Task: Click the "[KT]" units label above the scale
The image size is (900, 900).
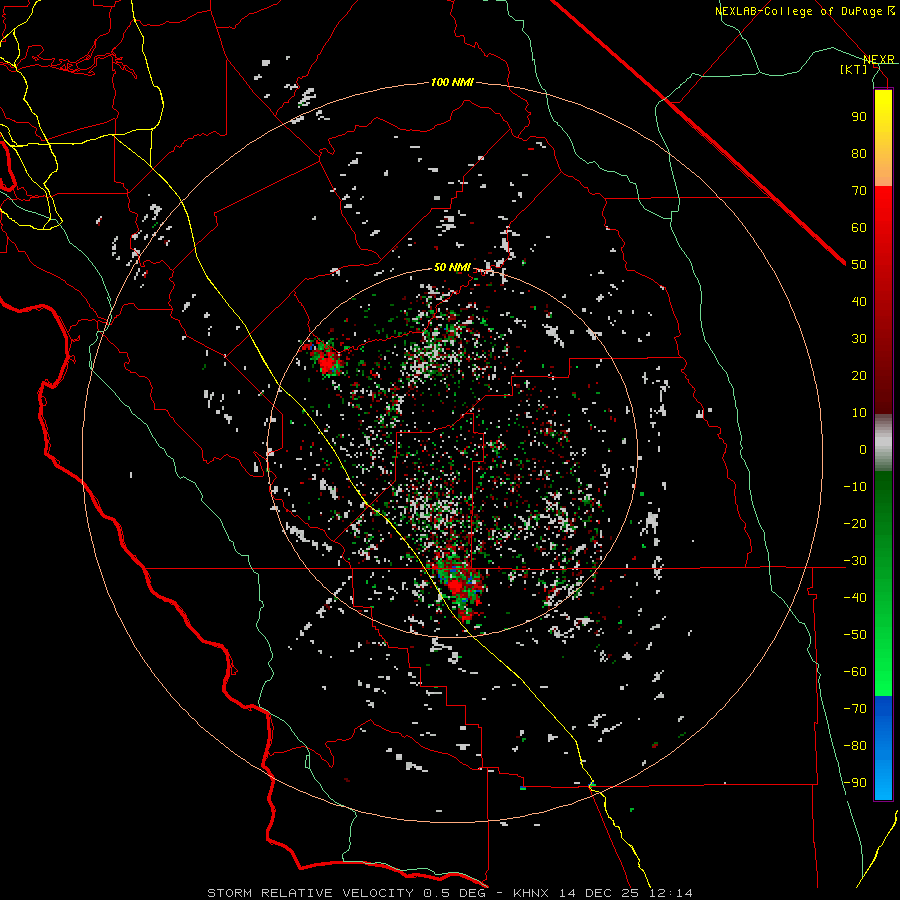Action: [854, 69]
